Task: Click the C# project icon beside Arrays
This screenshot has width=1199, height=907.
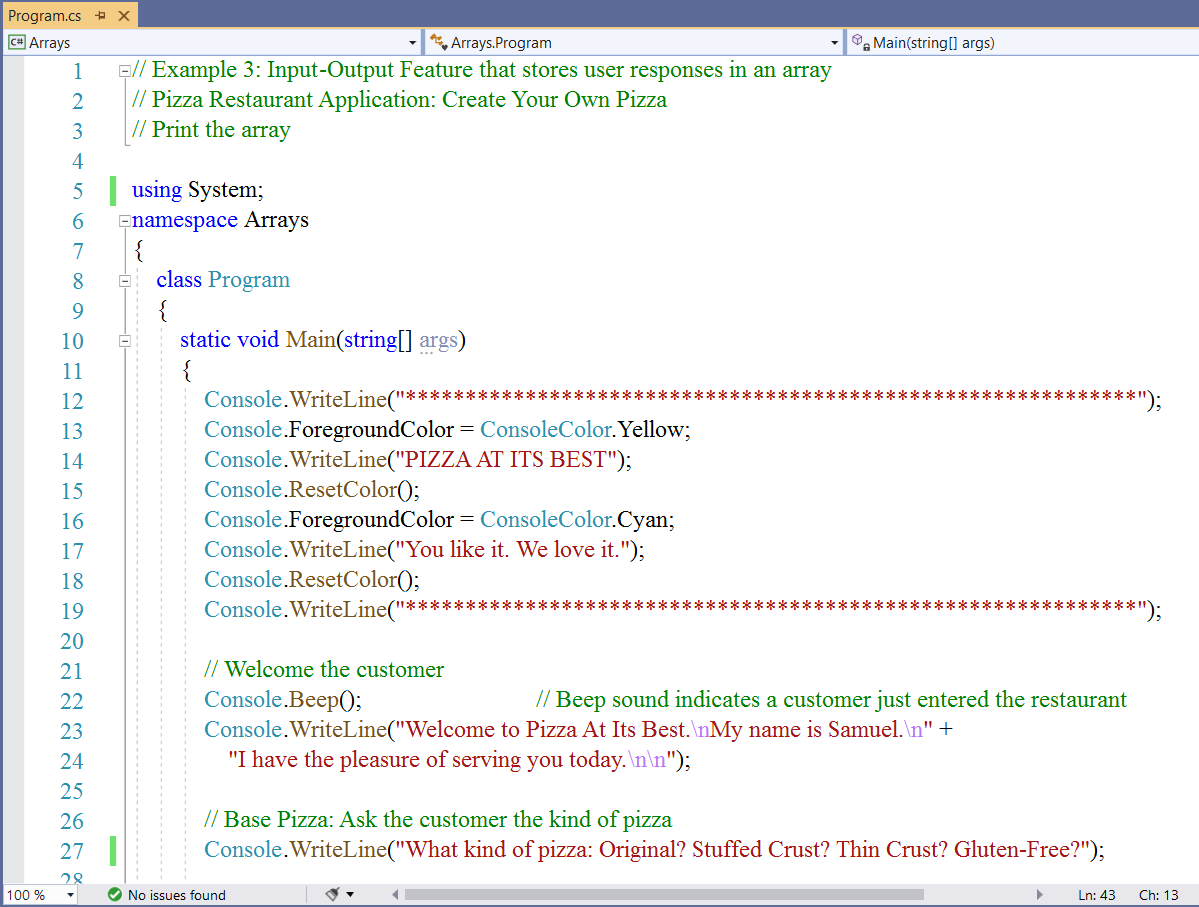Action: [x=16, y=43]
